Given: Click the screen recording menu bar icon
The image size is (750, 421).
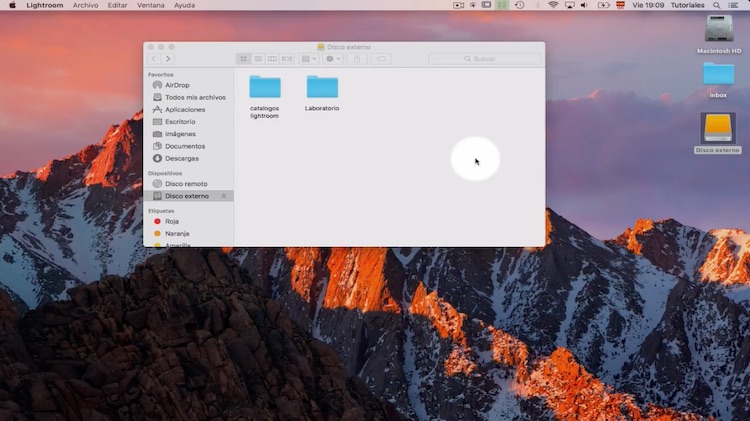Looking at the screenshot, I should pos(458,5).
